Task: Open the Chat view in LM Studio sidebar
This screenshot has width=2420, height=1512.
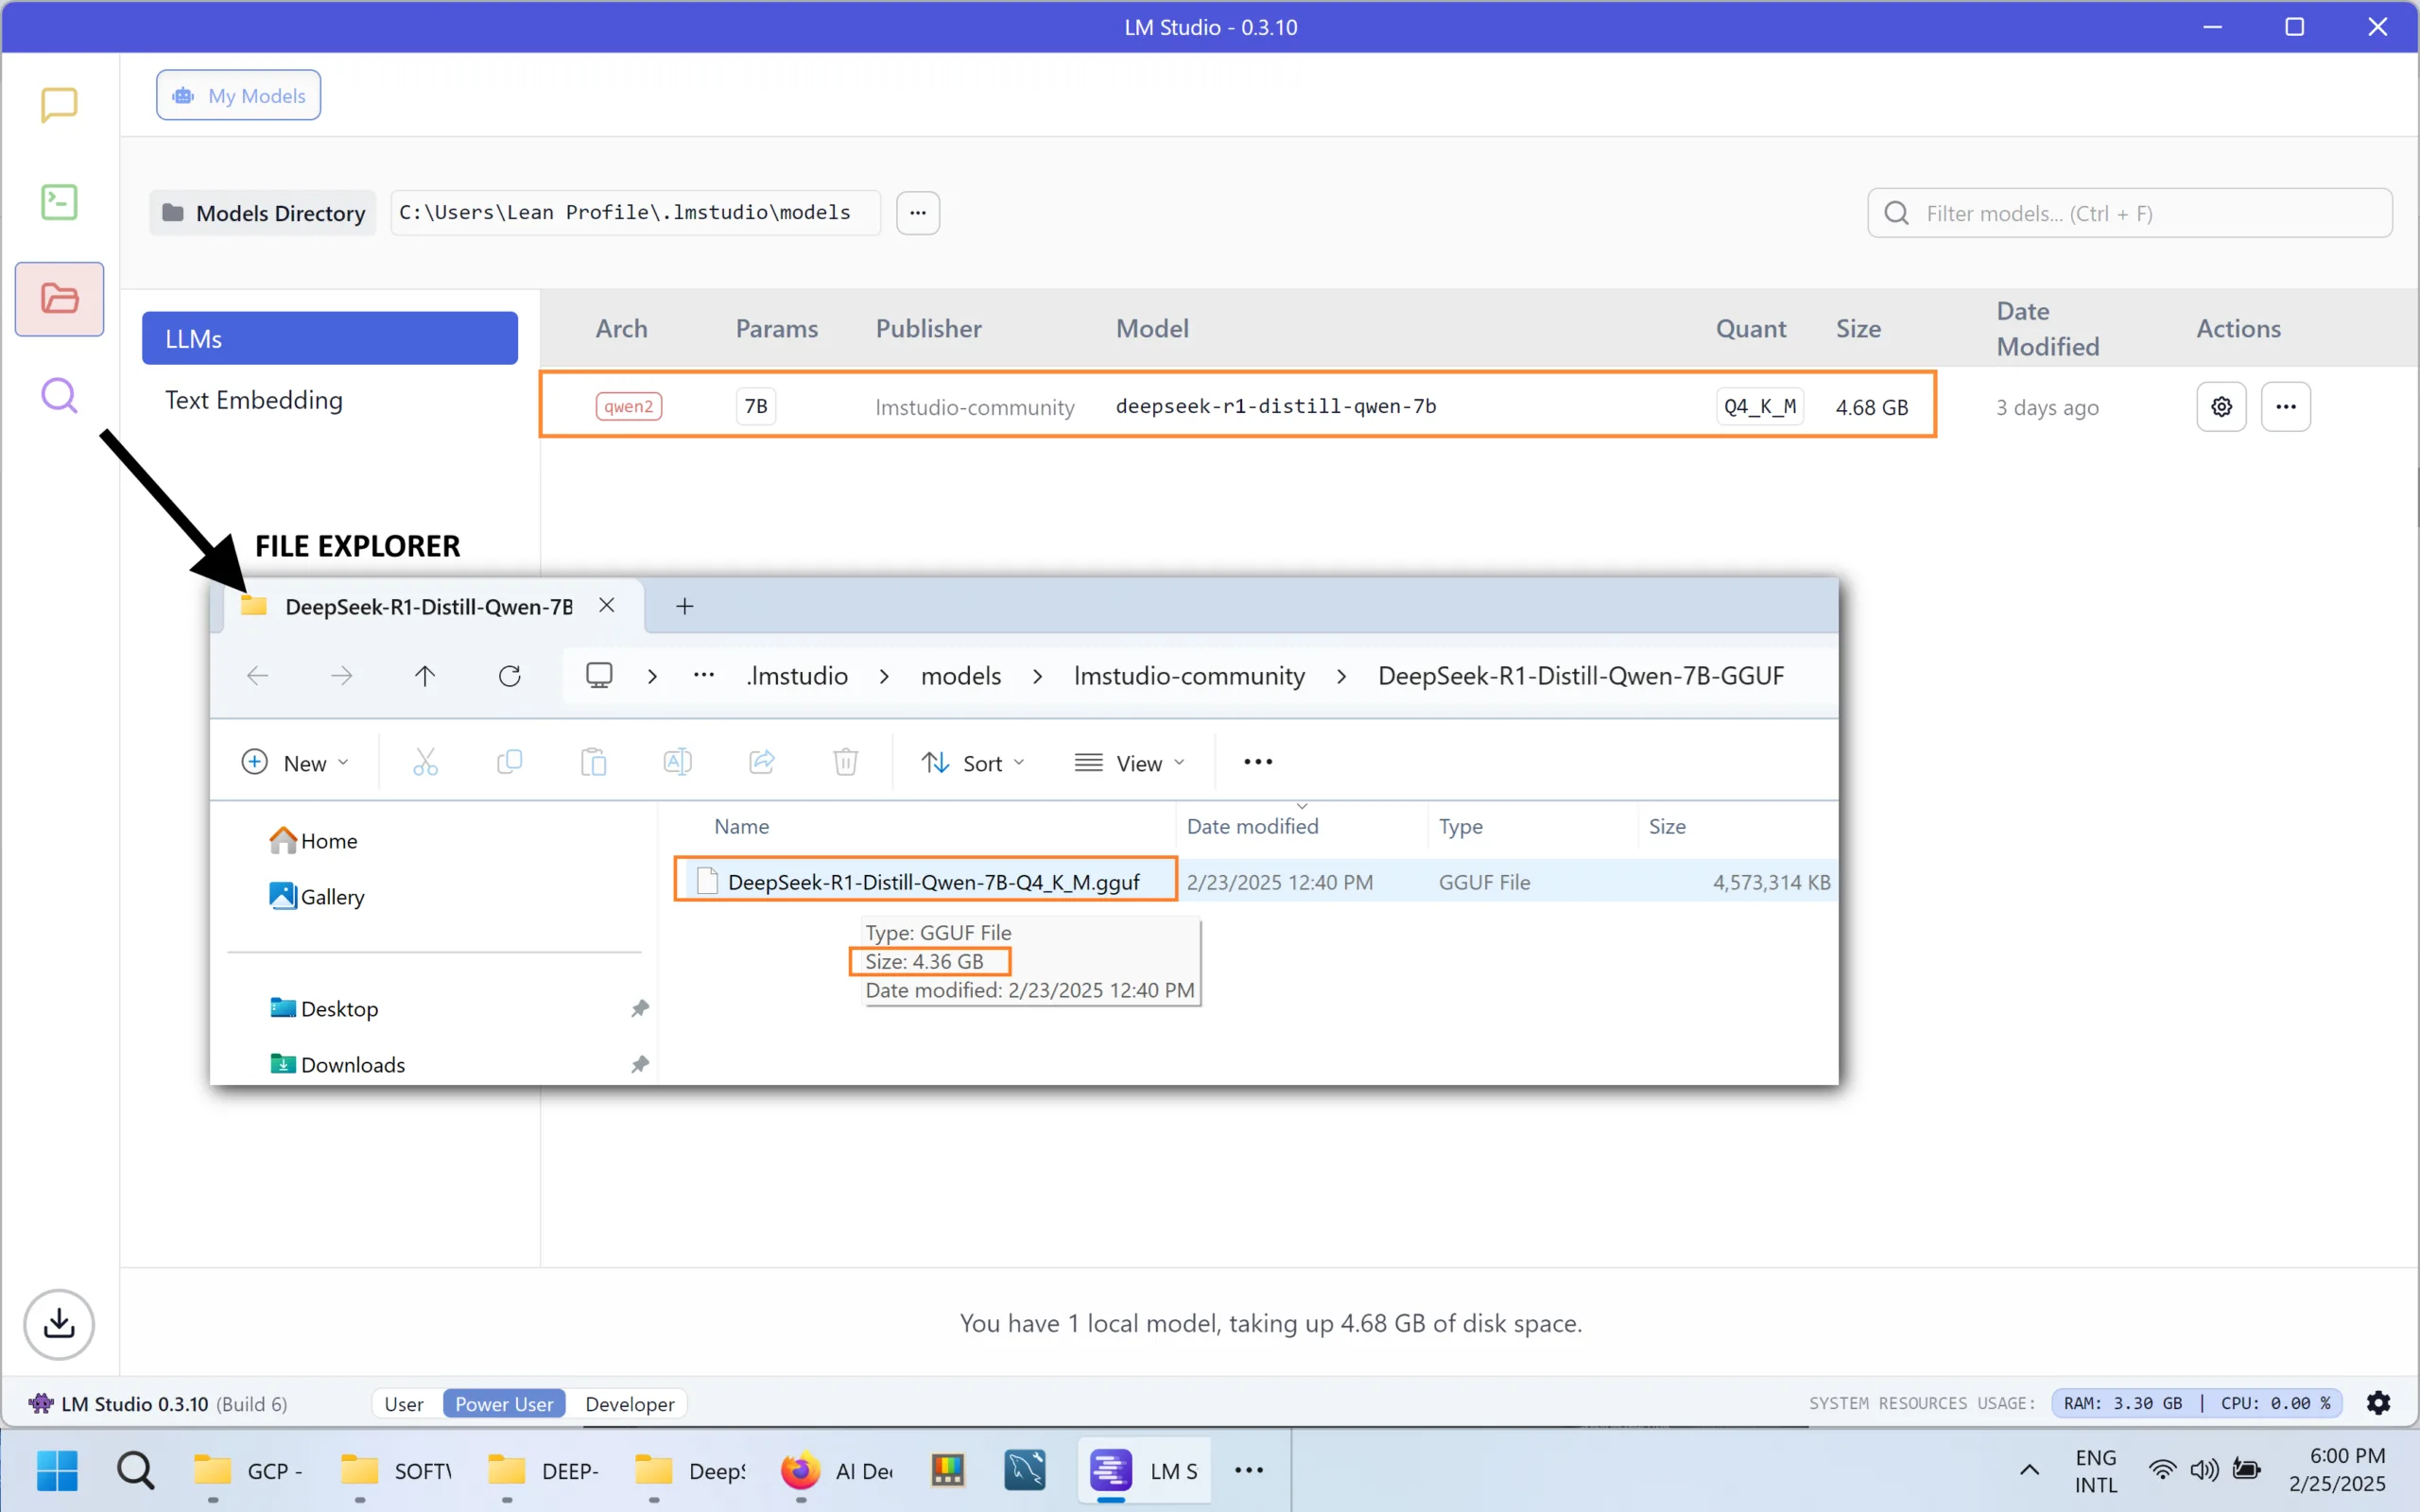Action: [x=59, y=104]
